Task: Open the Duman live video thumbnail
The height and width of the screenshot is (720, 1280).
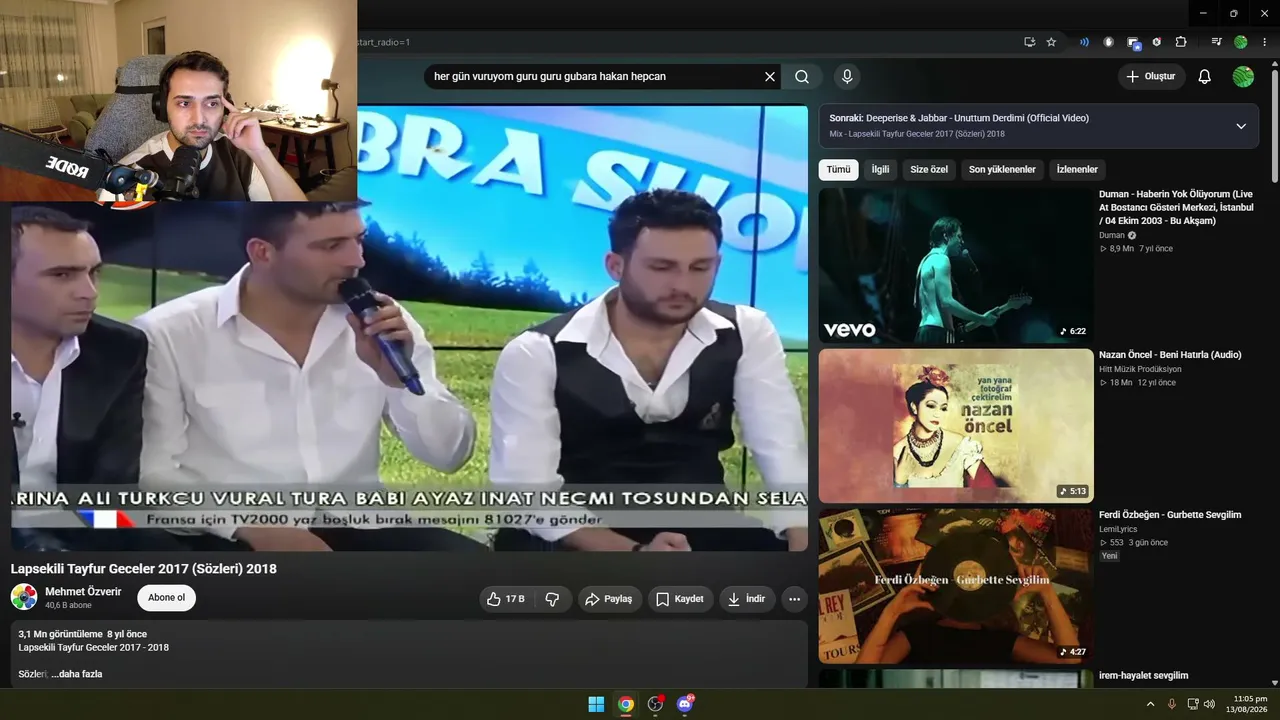Action: [956, 265]
